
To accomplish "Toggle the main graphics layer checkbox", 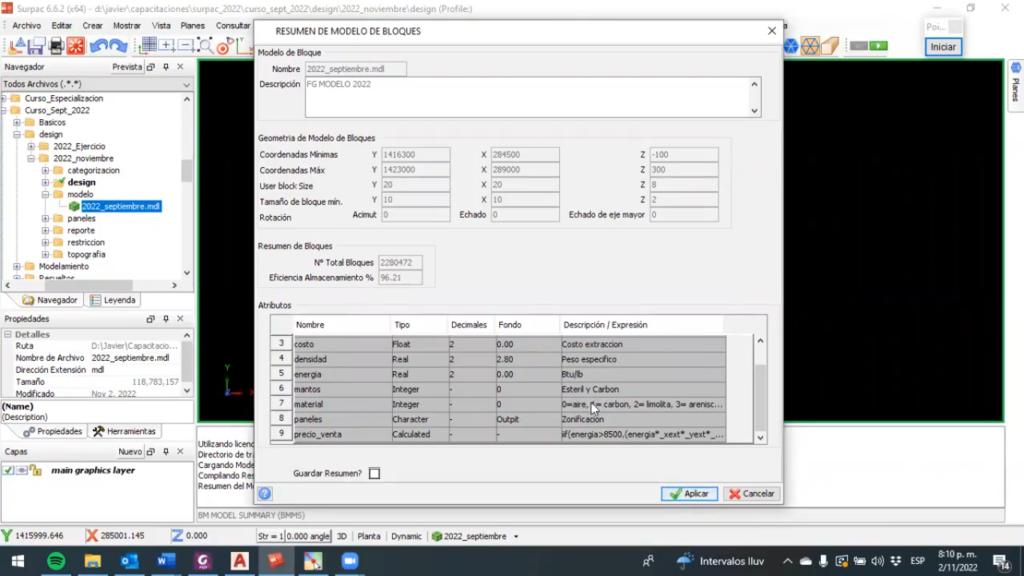I will click(x=8, y=470).
